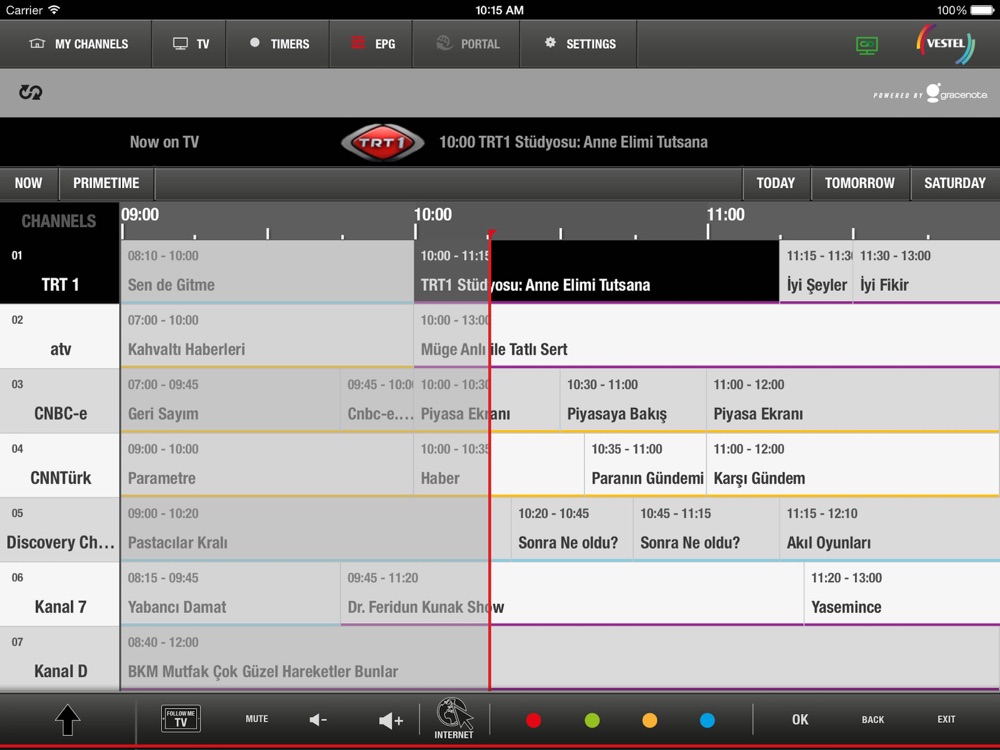Open TRT1 Stüdyosu: Anne Elimi Tutsana program
Screen dimensions: 1000x750
(x=596, y=272)
